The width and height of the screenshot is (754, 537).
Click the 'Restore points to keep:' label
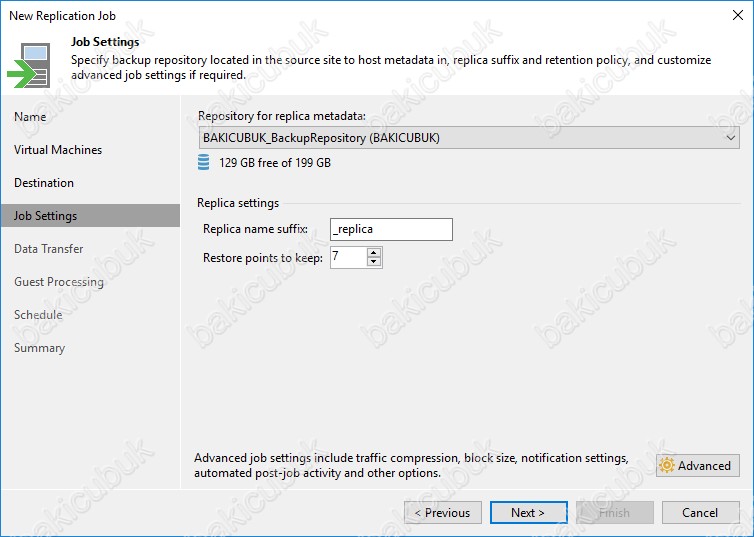(x=263, y=258)
